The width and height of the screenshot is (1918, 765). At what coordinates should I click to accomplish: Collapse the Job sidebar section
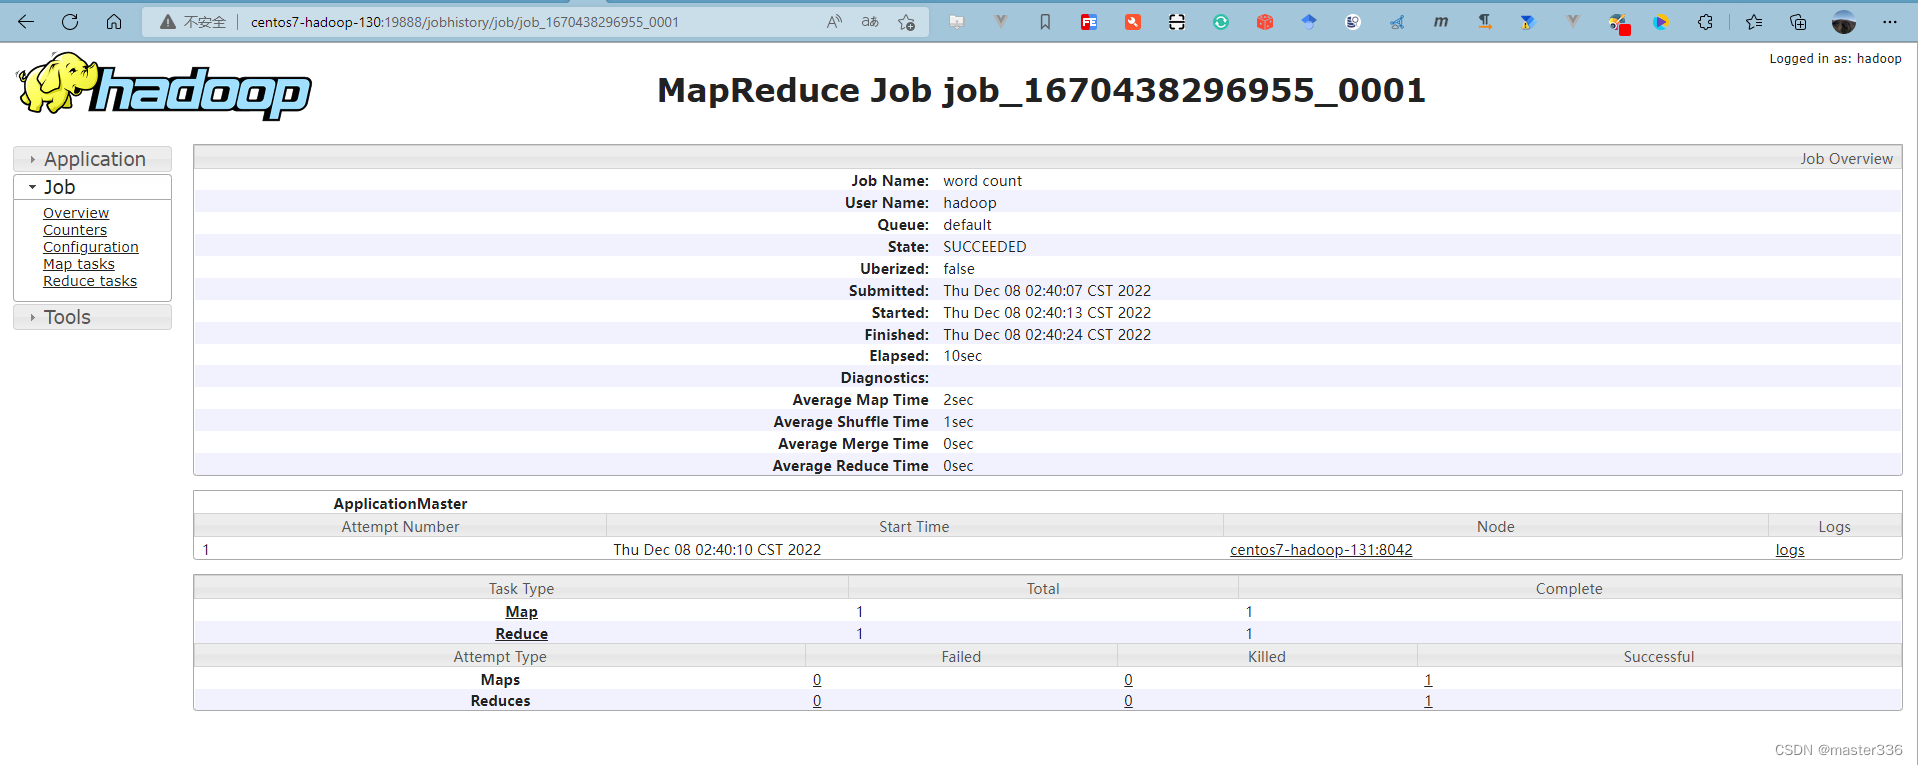(92, 187)
